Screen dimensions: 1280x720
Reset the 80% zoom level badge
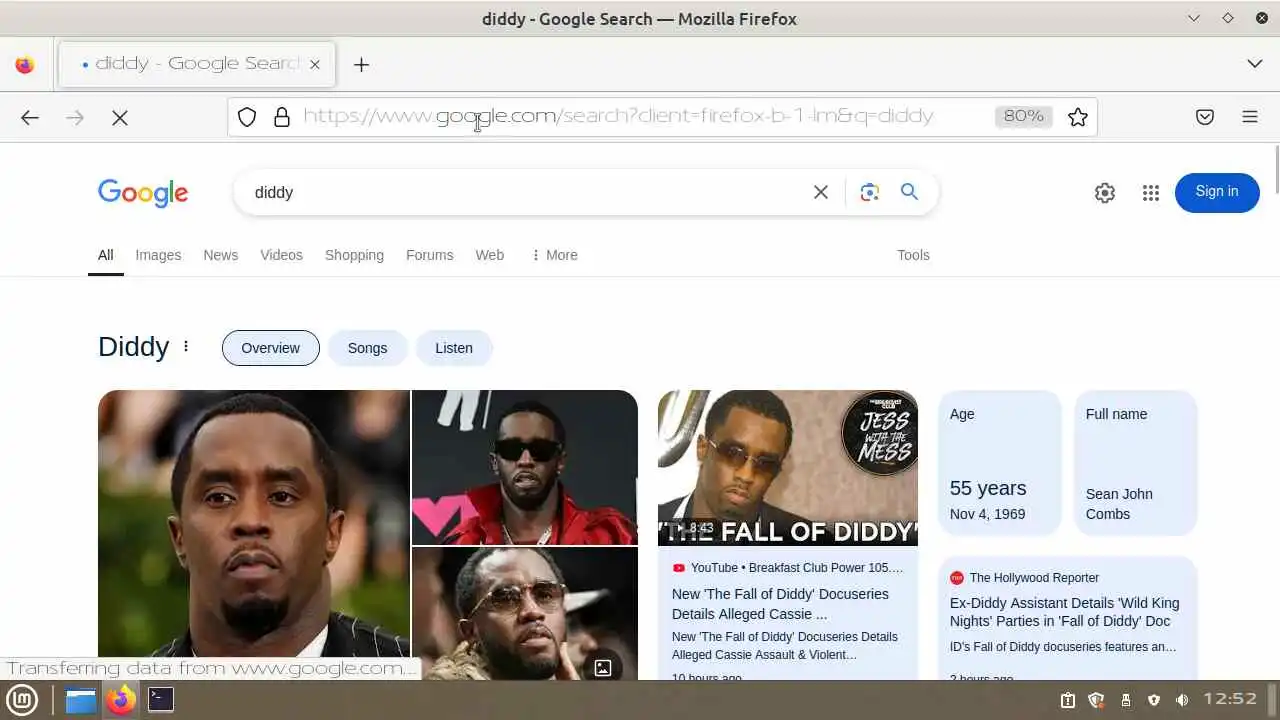(1024, 117)
